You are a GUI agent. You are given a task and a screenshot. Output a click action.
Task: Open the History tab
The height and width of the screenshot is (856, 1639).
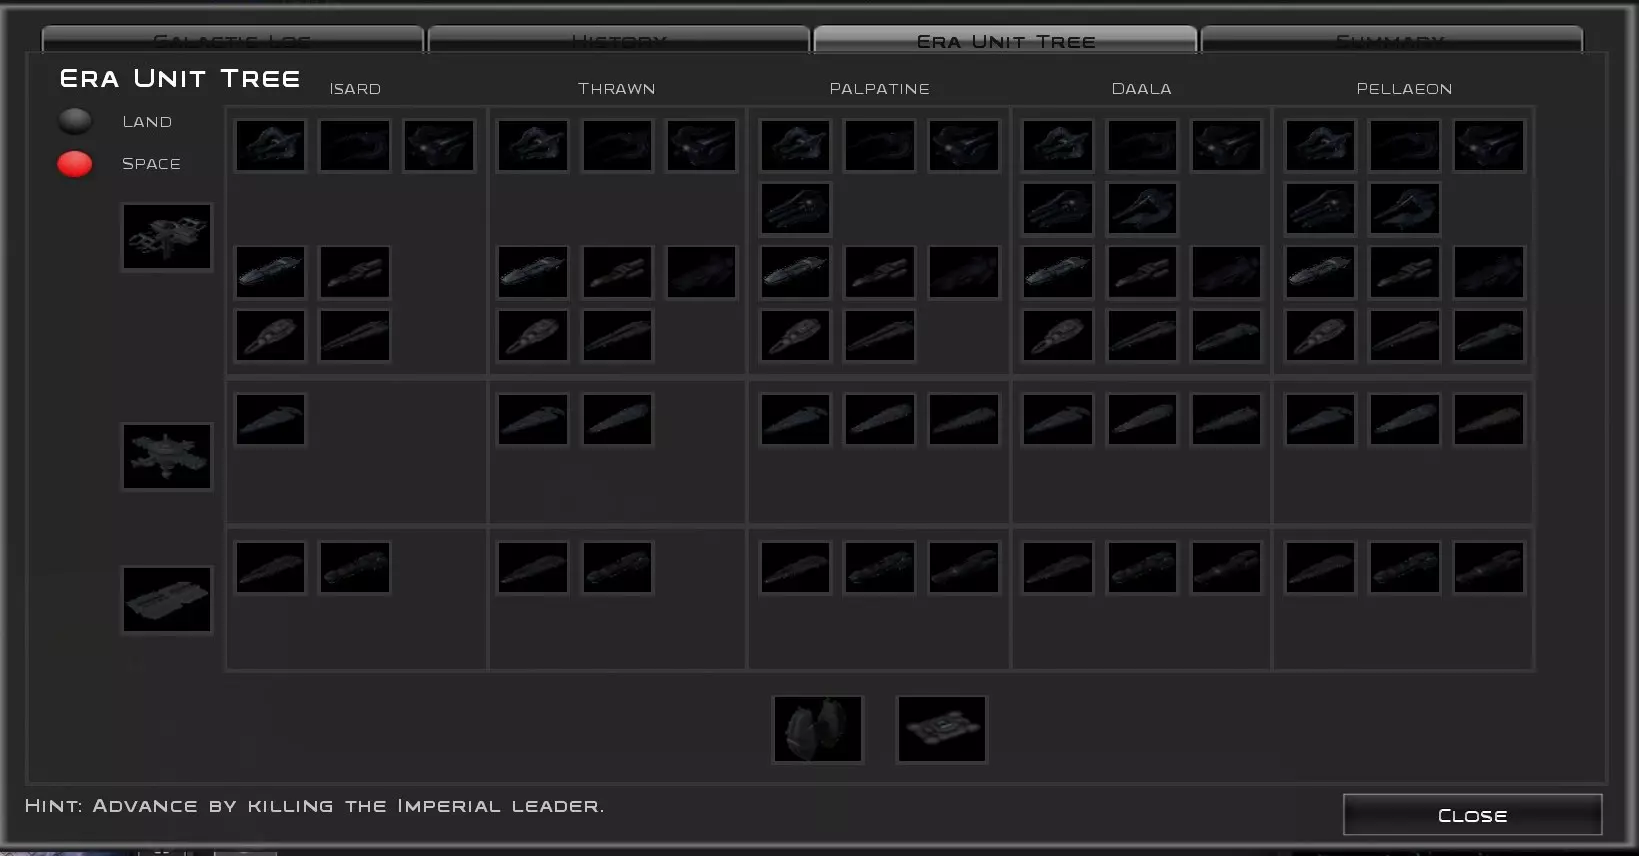[619, 40]
